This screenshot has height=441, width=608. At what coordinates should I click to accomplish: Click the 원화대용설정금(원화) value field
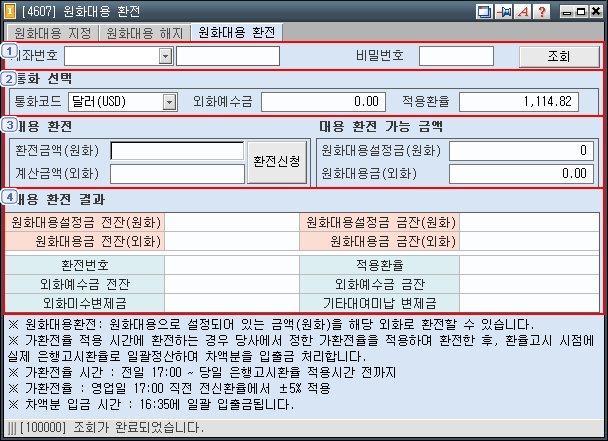point(521,151)
